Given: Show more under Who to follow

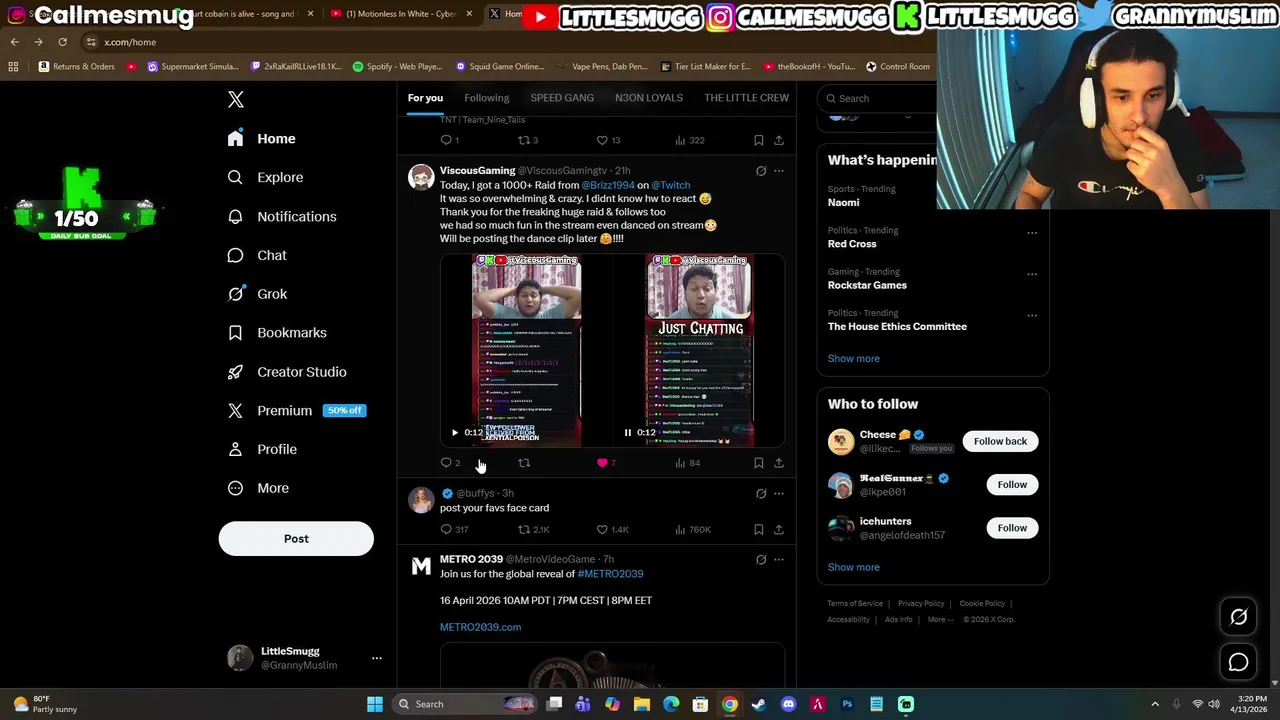Looking at the screenshot, I should (x=854, y=567).
